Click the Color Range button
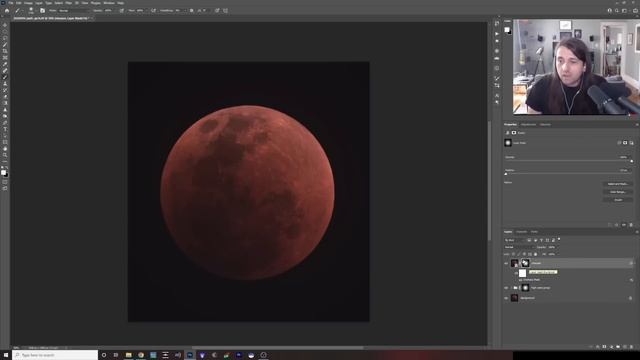The height and width of the screenshot is (360, 640). point(618,192)
